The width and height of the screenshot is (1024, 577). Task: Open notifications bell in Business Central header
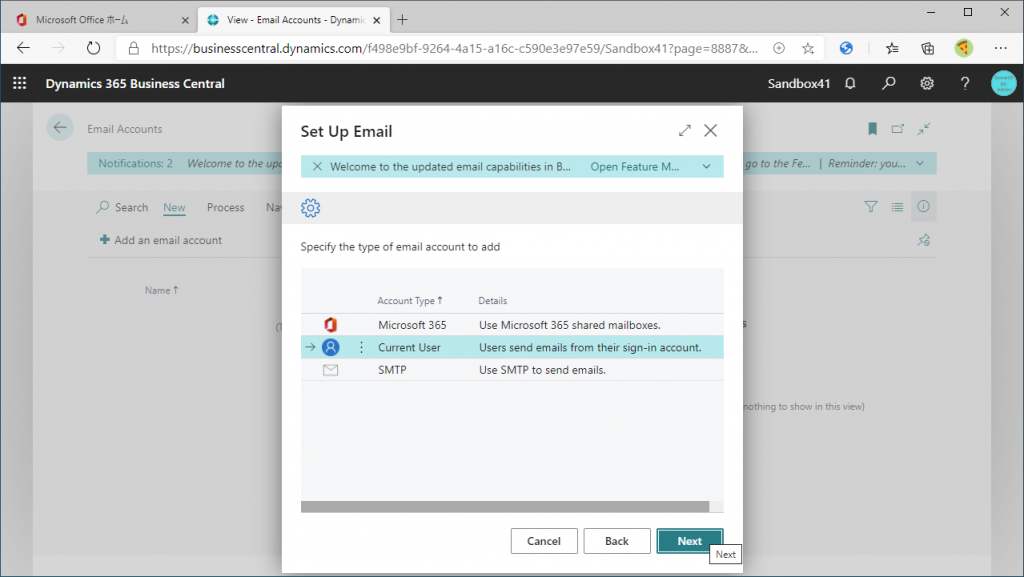(x=850, y=84)
